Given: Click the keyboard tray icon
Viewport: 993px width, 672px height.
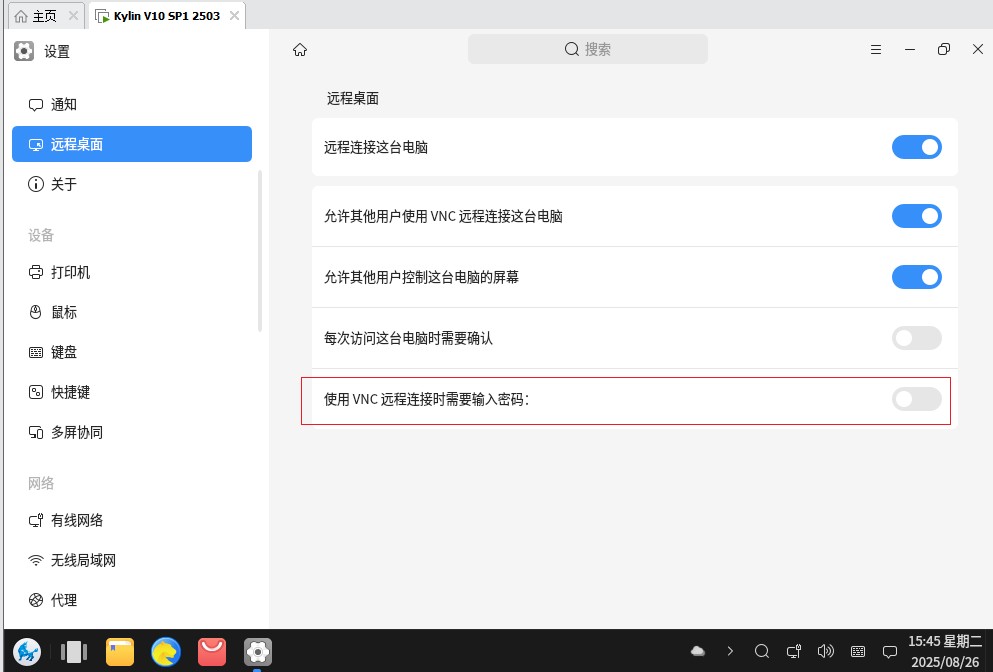Looking at the screenshot, I should 858,651.
